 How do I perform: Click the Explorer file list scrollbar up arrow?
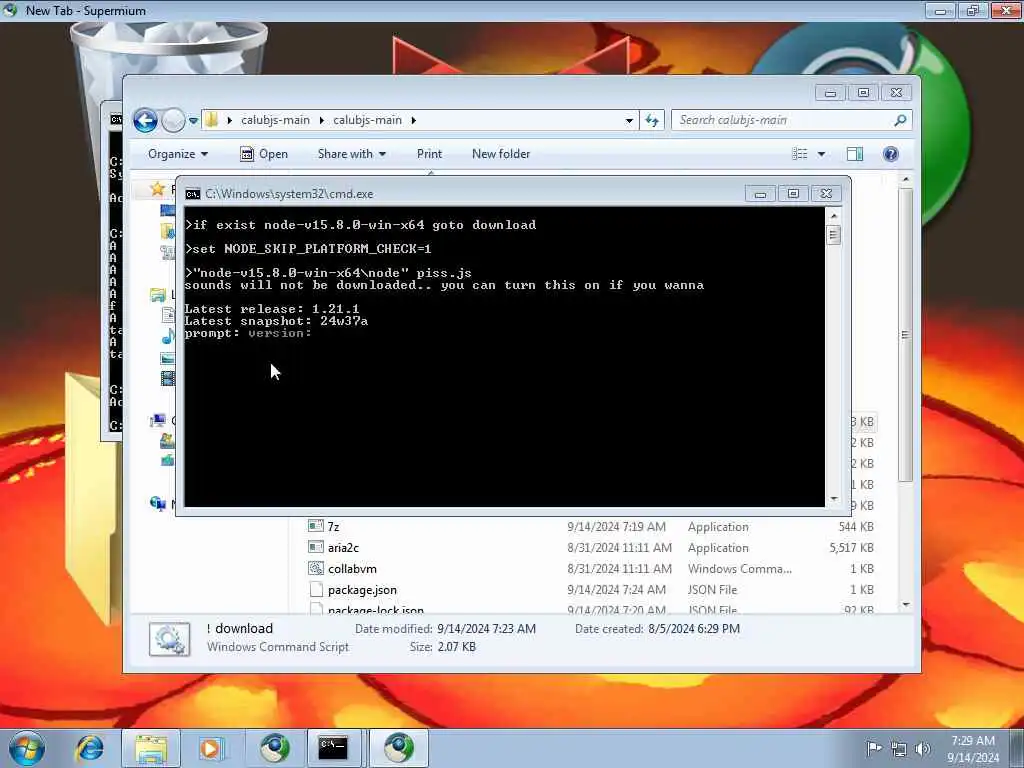pos(906,180)
